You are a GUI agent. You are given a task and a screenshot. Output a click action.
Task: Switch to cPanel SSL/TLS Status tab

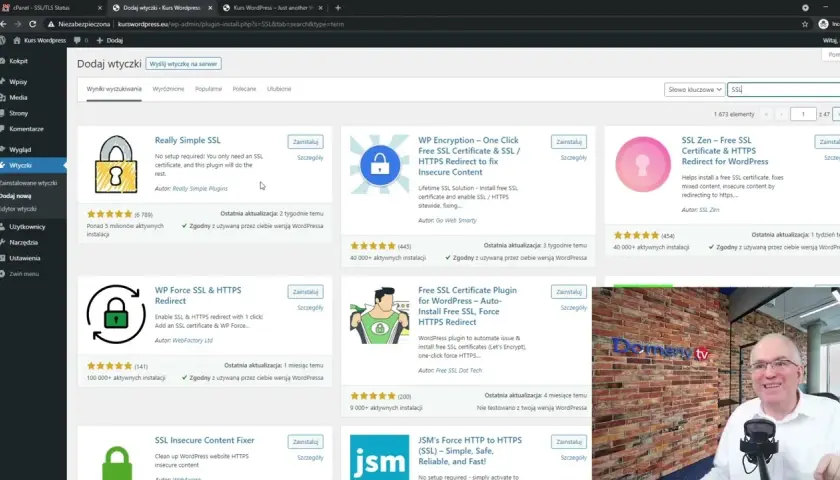tap(52, 8)
